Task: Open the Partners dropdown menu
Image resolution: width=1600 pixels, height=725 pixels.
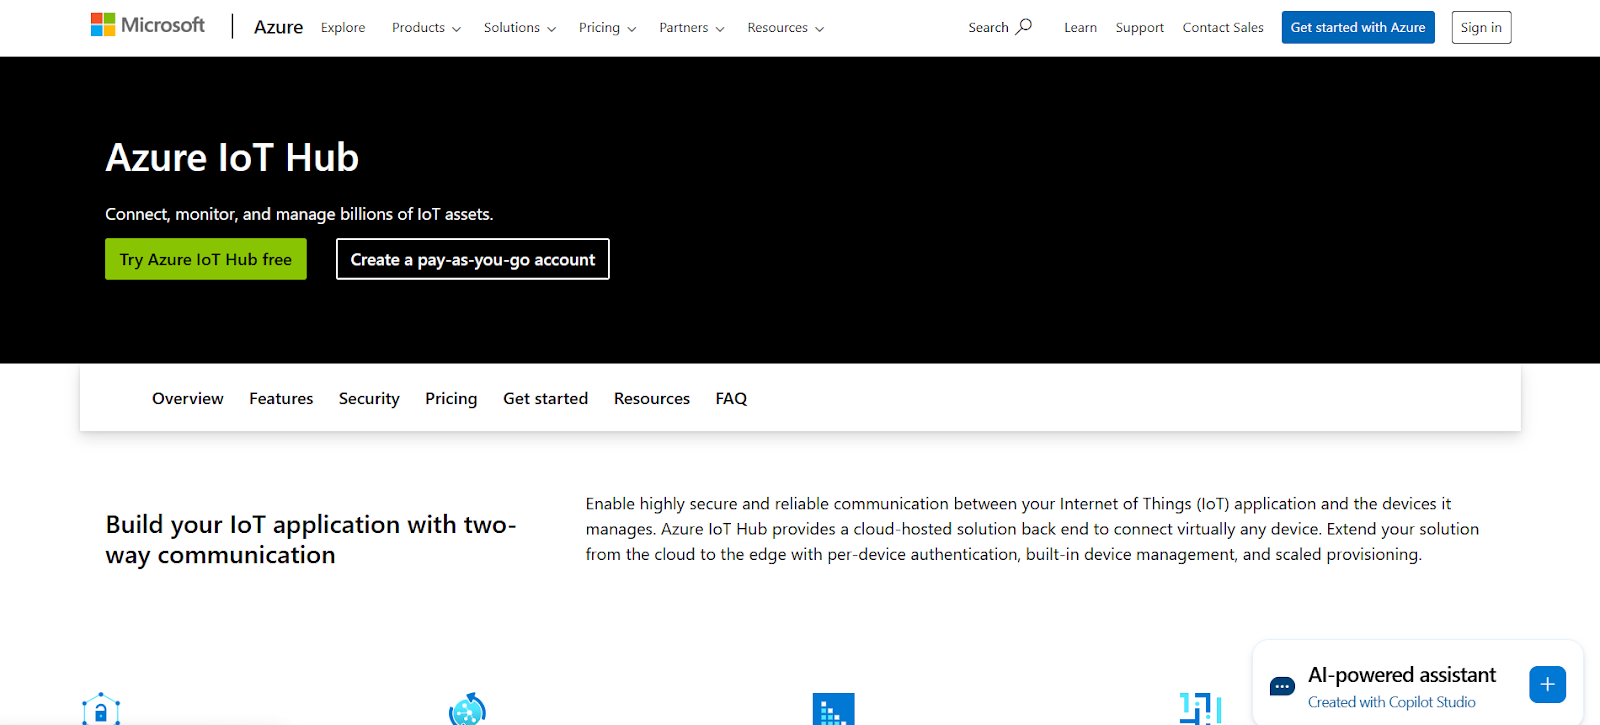Action: [691, 28]
